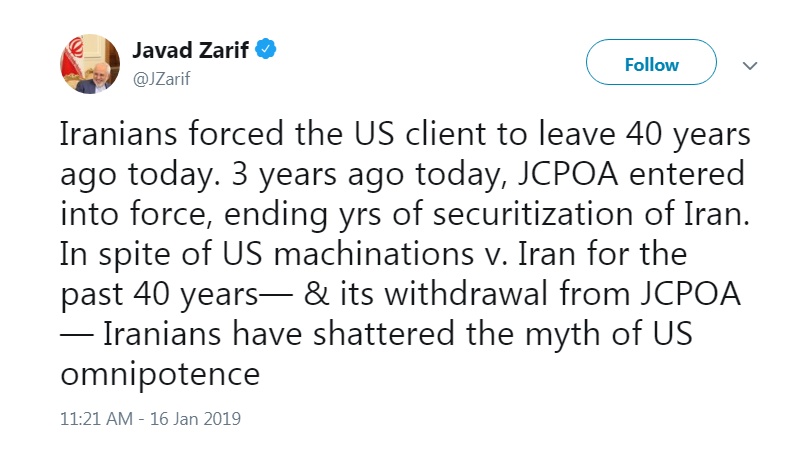Image resolution: width=800 pixels, height=450 pixels.
Task: Click the phrase "3 years ago today"
Action: click(x=346, y=173)
